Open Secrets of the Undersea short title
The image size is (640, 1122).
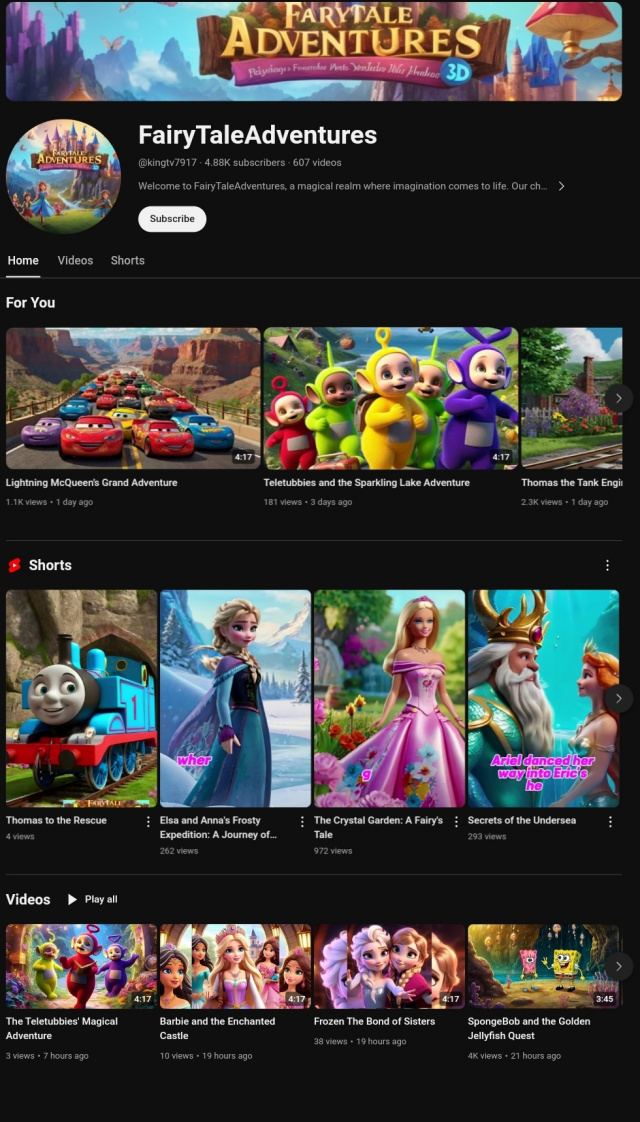pos(522,821)
